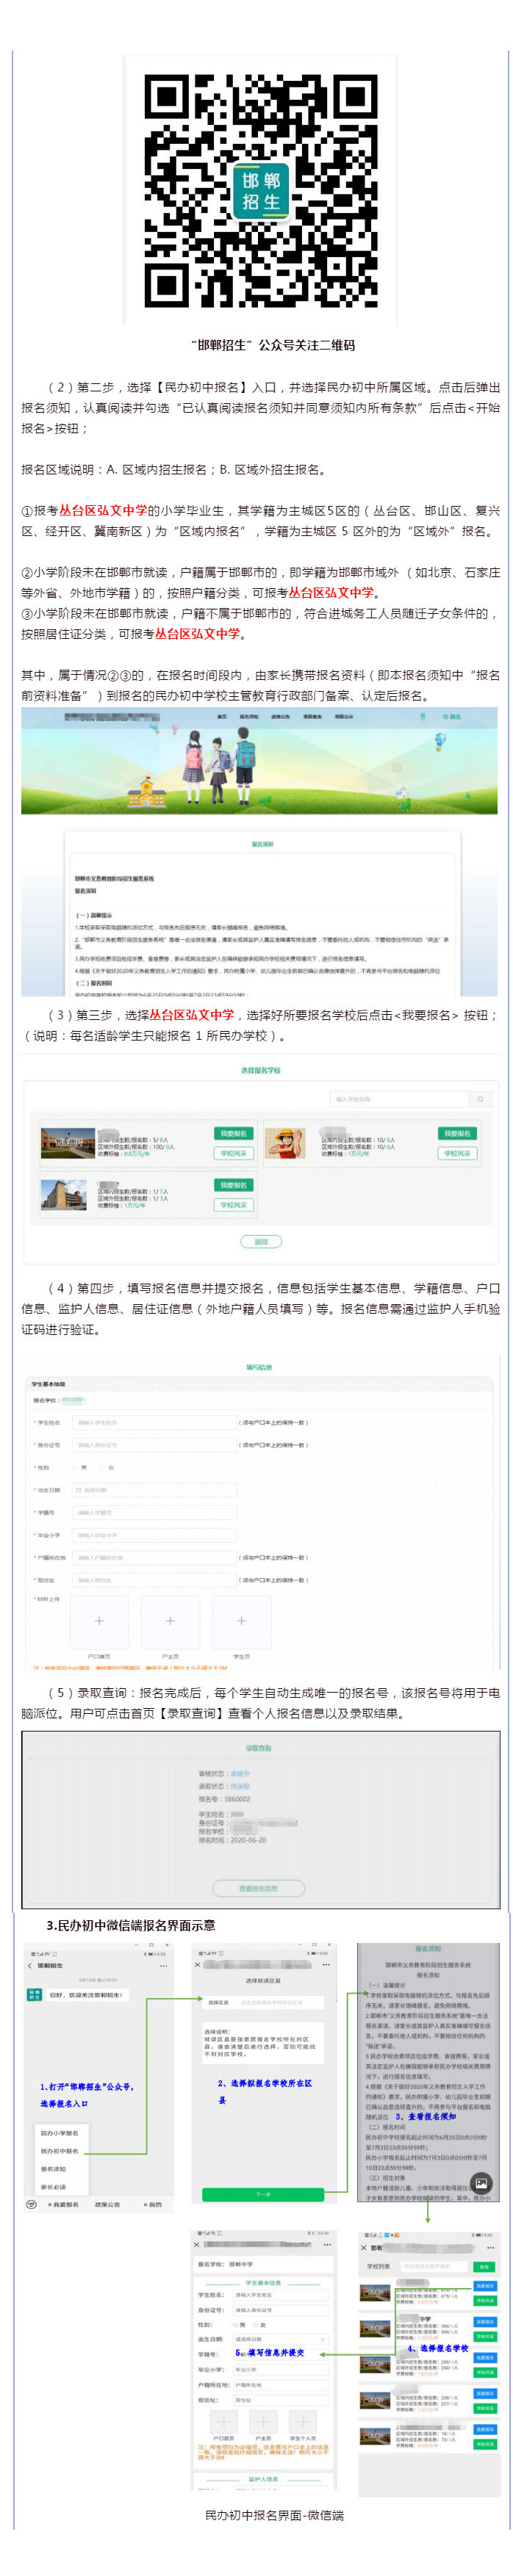Tap the green 下一步 button
The height and width of the screenshot is (2576, 513).
263,2194
